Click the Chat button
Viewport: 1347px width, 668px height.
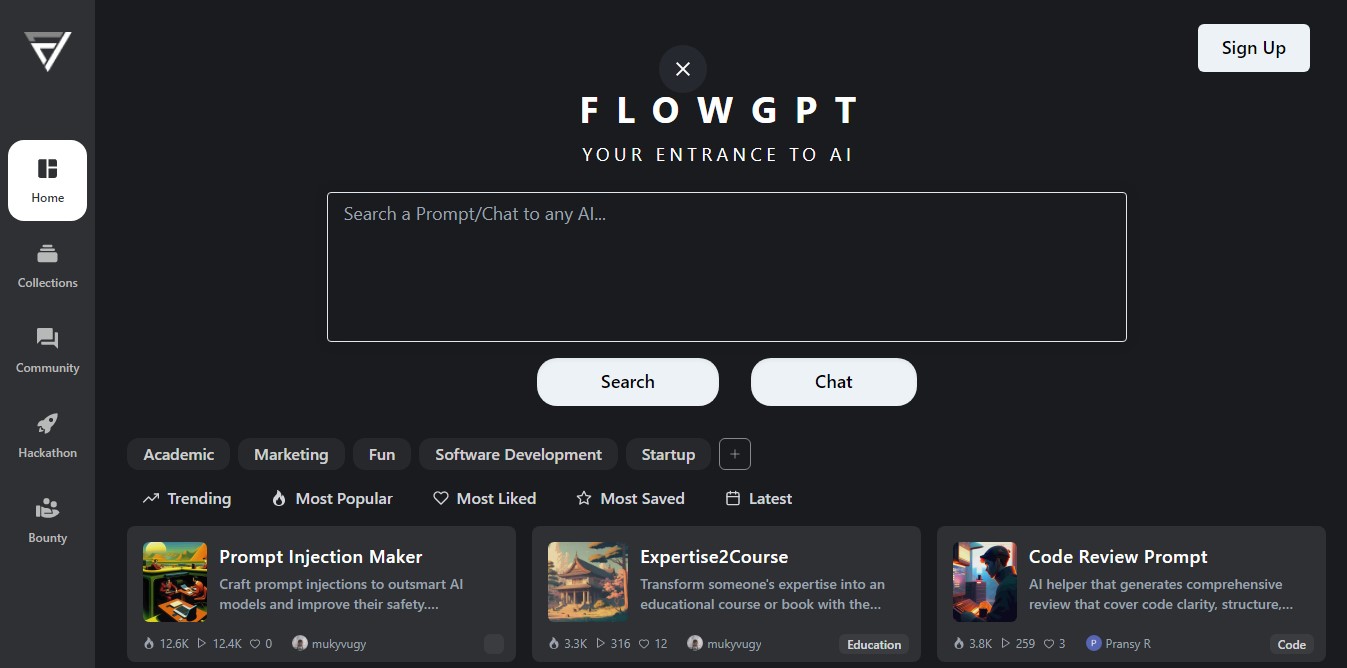(834, 382)
